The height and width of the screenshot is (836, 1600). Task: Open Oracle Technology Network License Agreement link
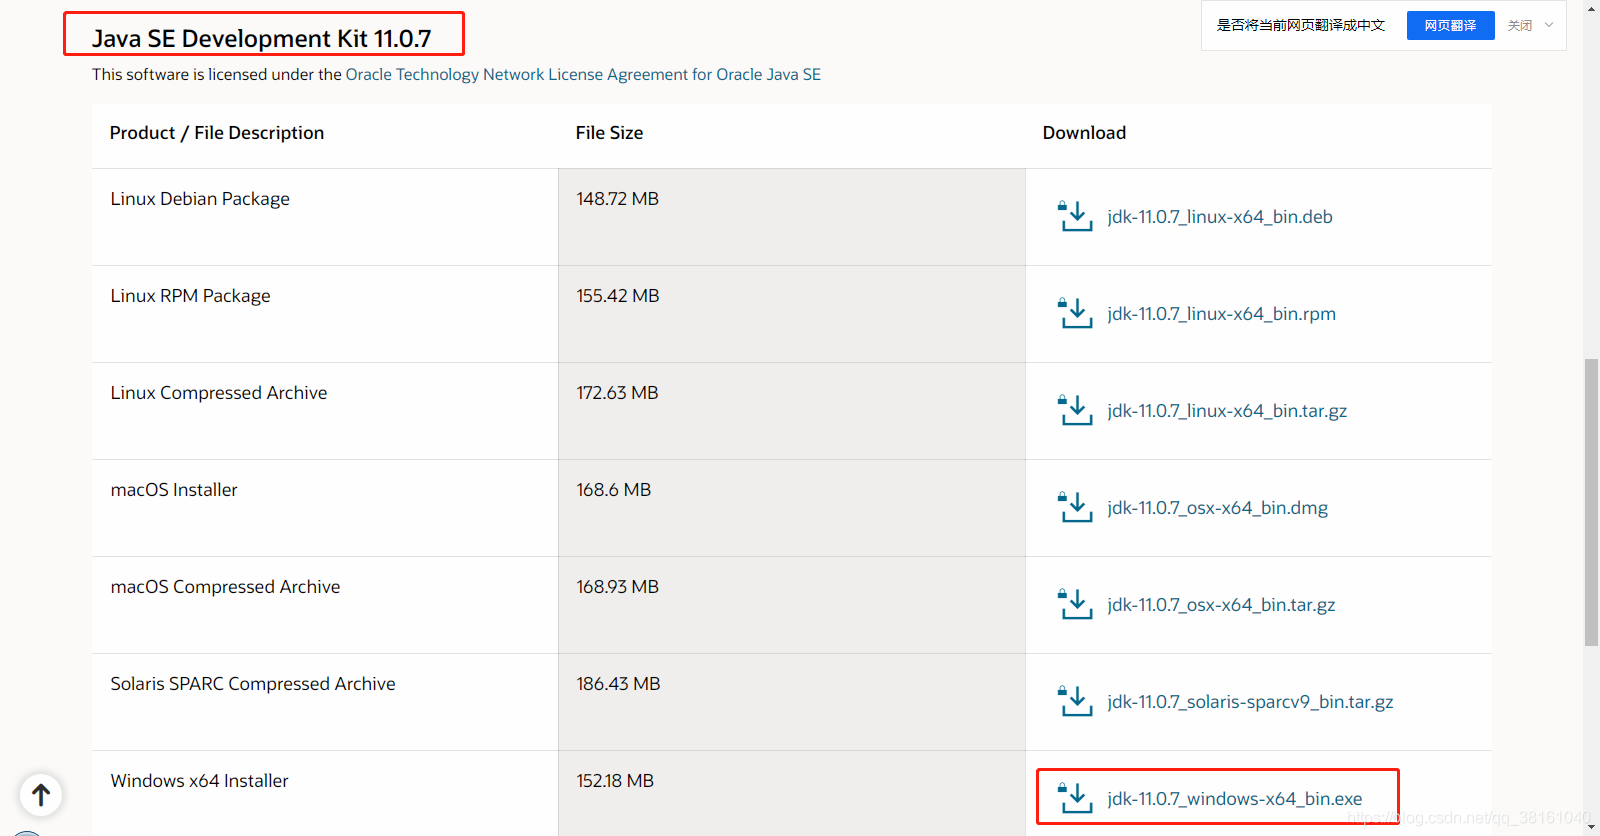[x=583, y=74]
